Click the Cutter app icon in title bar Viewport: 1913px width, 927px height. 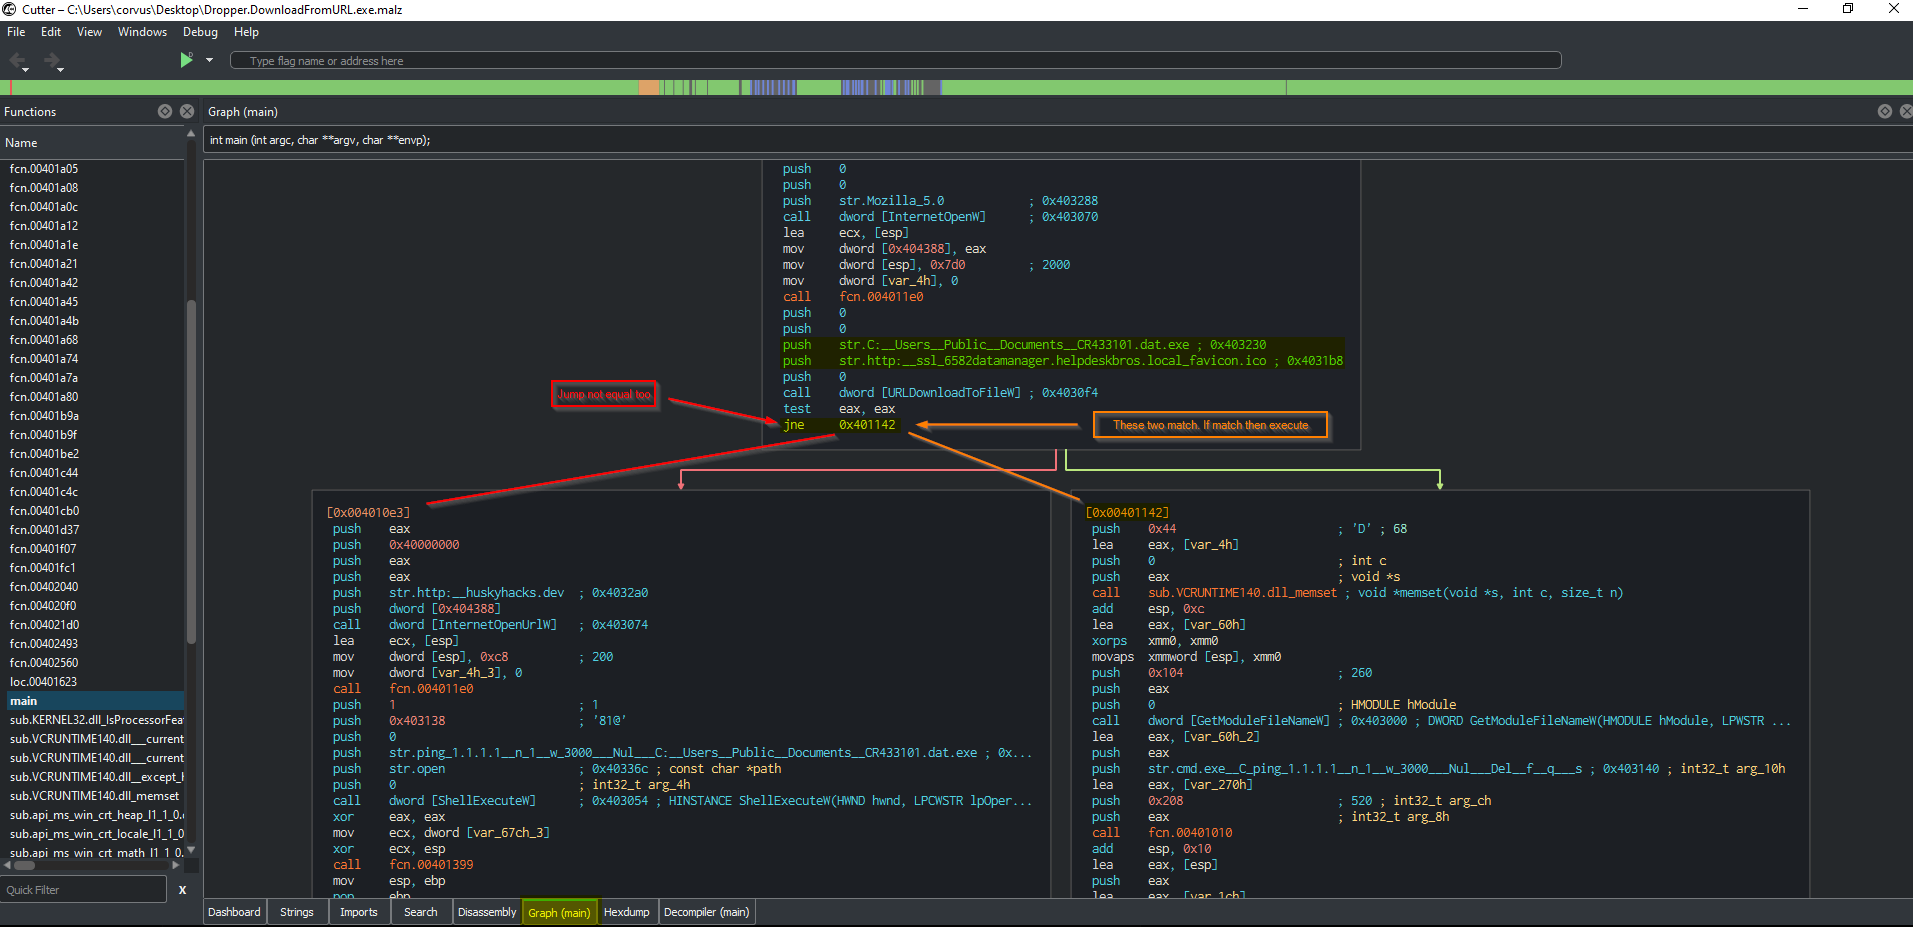point(10,9)
